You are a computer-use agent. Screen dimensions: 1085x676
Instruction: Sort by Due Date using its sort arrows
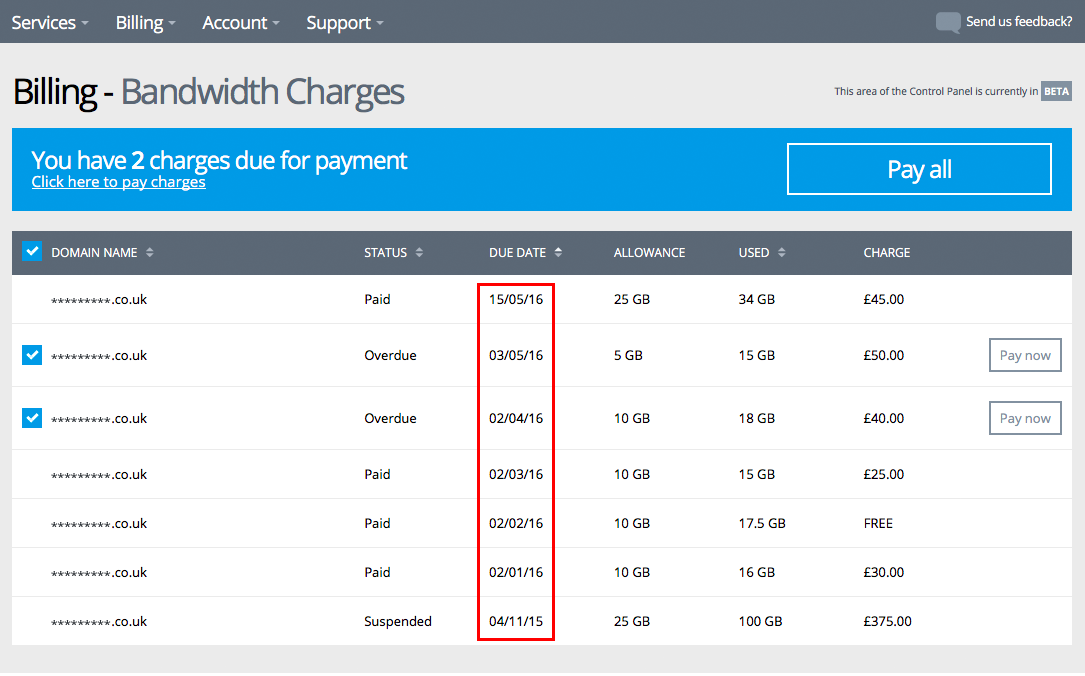558,253
